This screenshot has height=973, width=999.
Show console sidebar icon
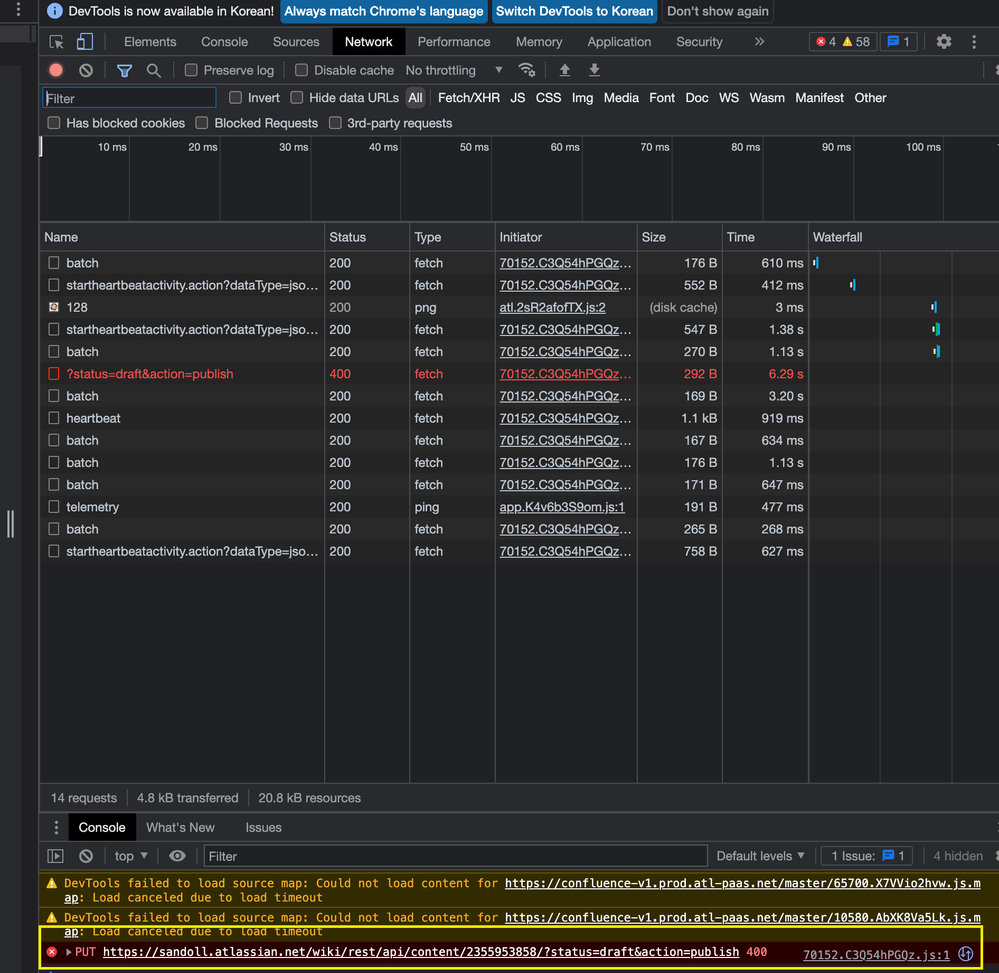pyautogui.click(x=55, y=856)
